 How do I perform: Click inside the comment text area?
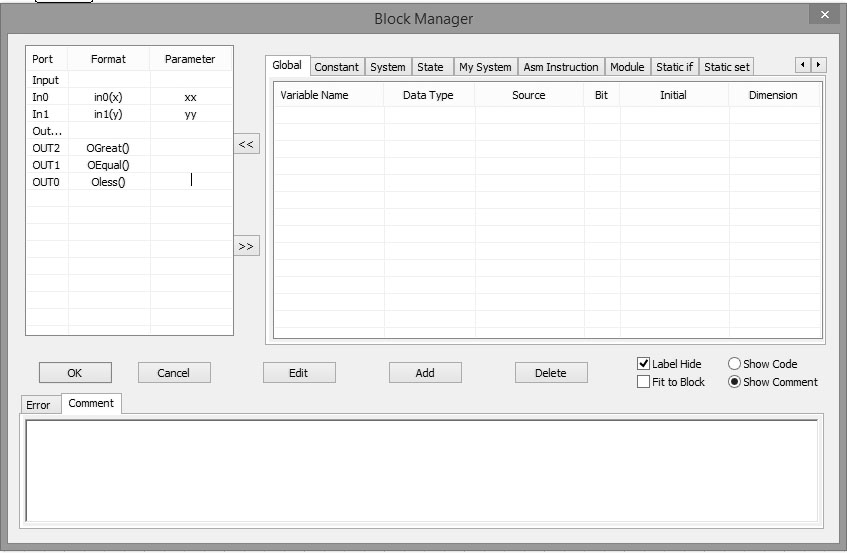[x=421, y=470]
